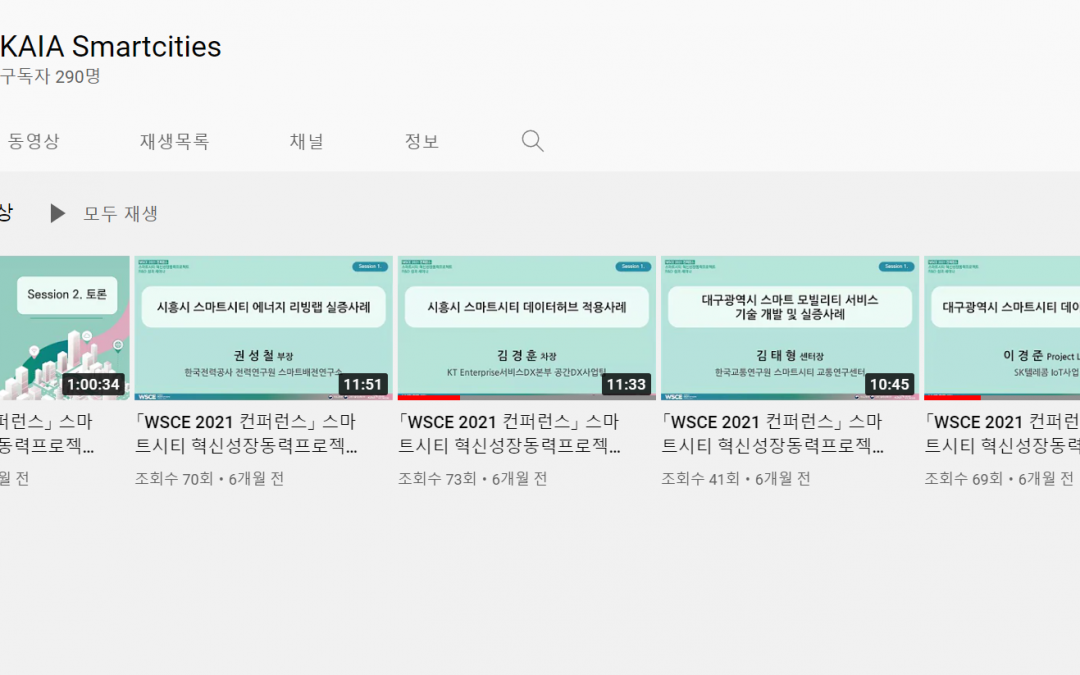Click subscriber count text 구독자 290명

50,76
